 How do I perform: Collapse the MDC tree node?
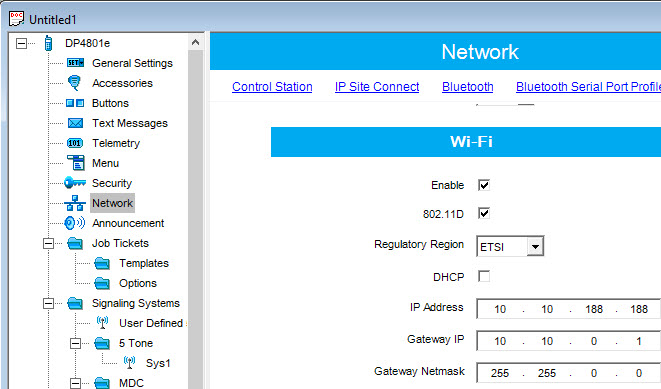click(75, 383)
